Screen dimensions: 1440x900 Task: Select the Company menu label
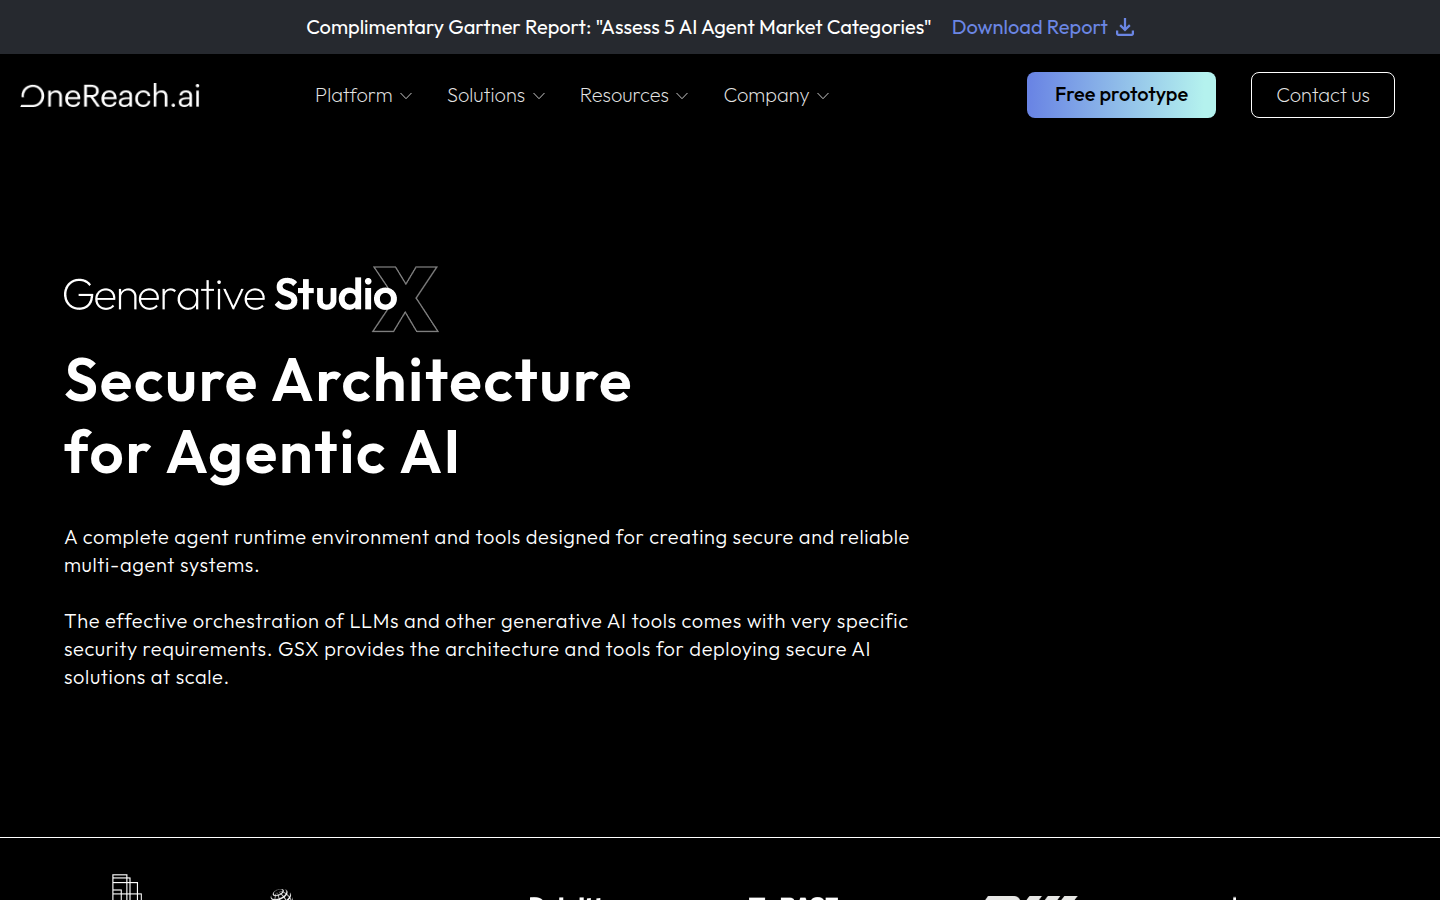[x=766, y=95]
